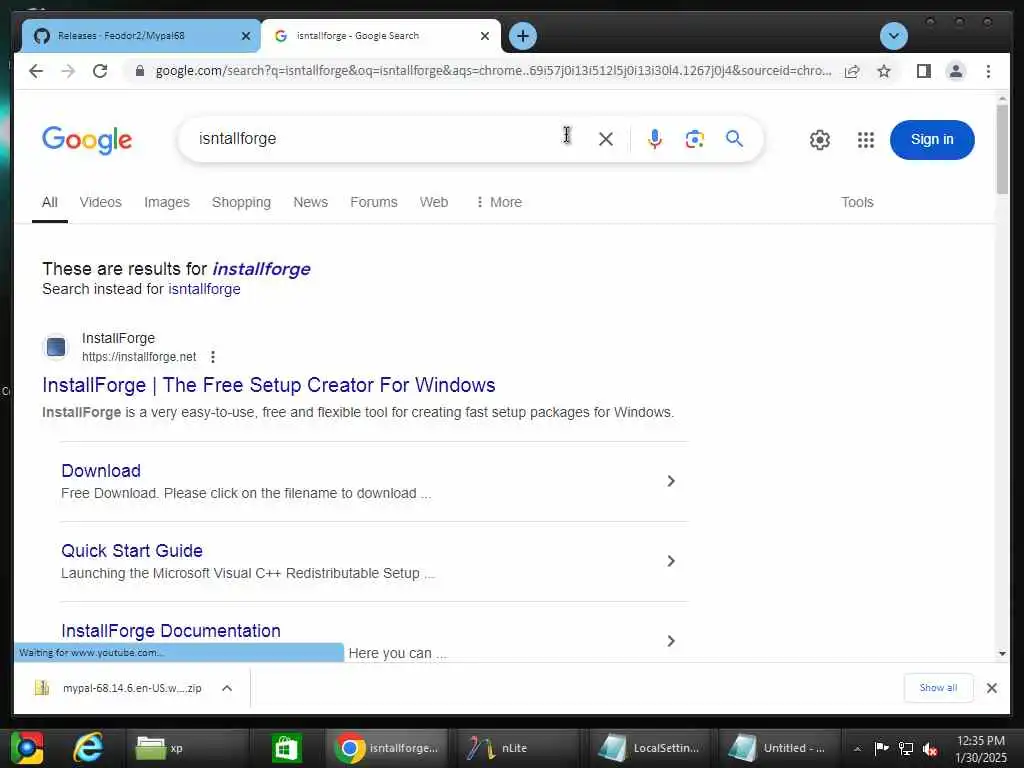
Task: Open search Tools options
Action: point(857,202)
